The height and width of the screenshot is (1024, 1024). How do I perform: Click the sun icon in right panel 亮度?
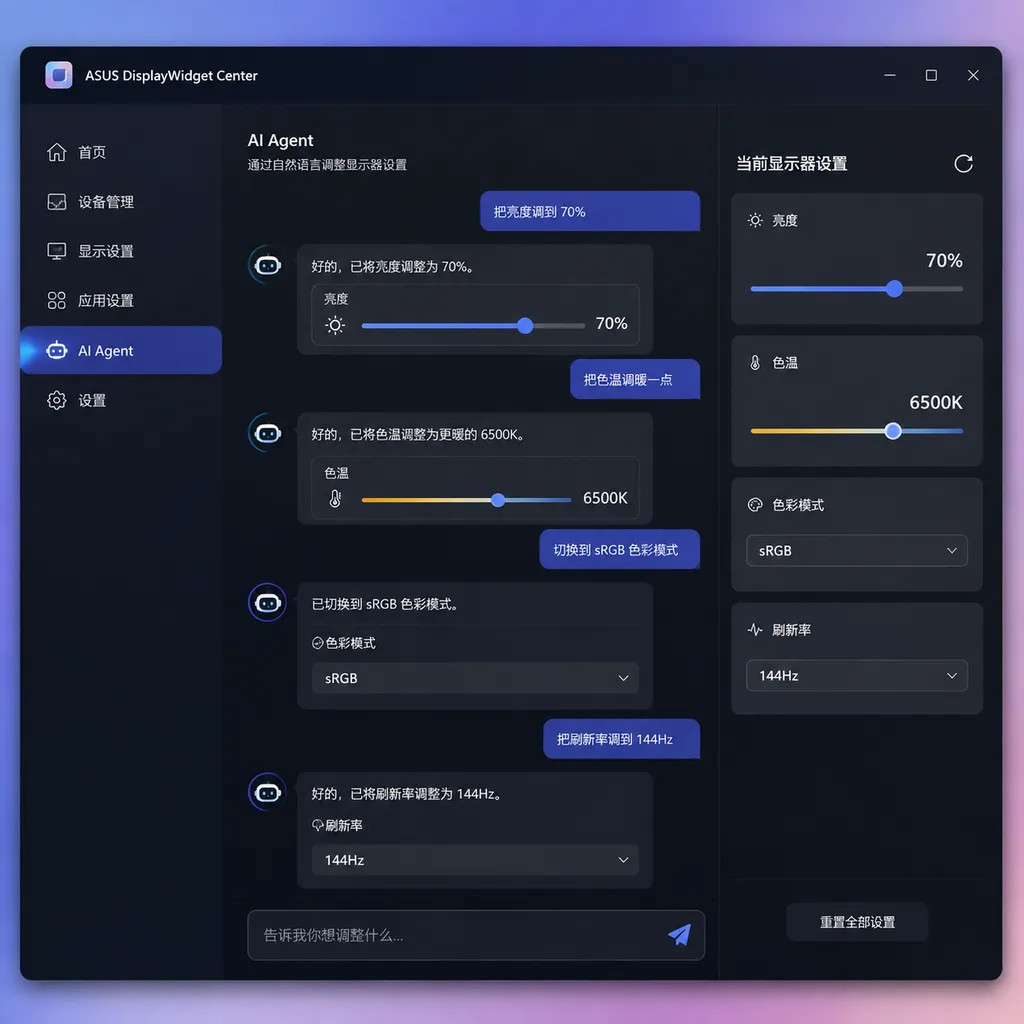click(755, 220)
